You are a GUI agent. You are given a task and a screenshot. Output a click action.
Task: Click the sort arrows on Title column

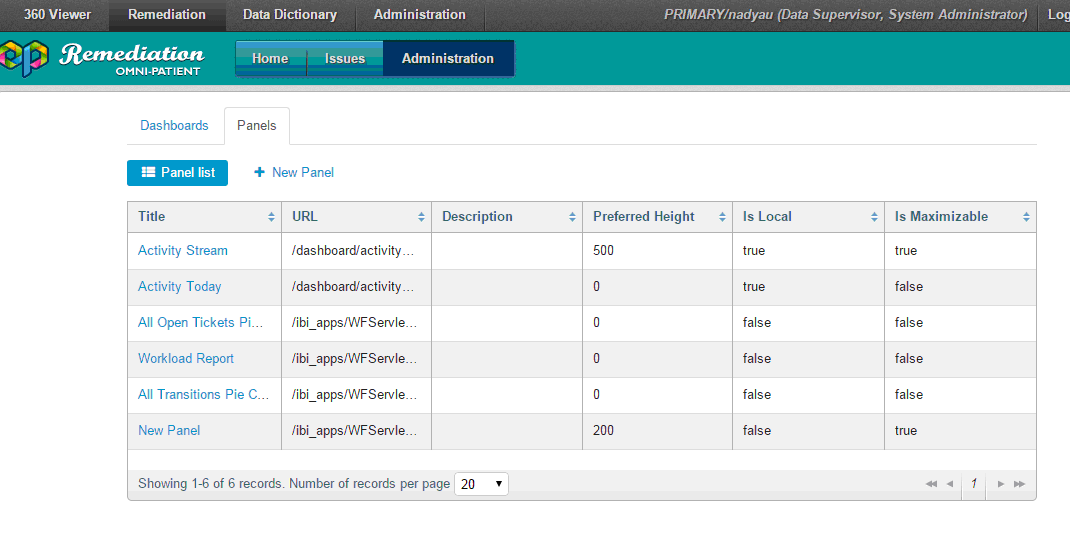[271, 217]
